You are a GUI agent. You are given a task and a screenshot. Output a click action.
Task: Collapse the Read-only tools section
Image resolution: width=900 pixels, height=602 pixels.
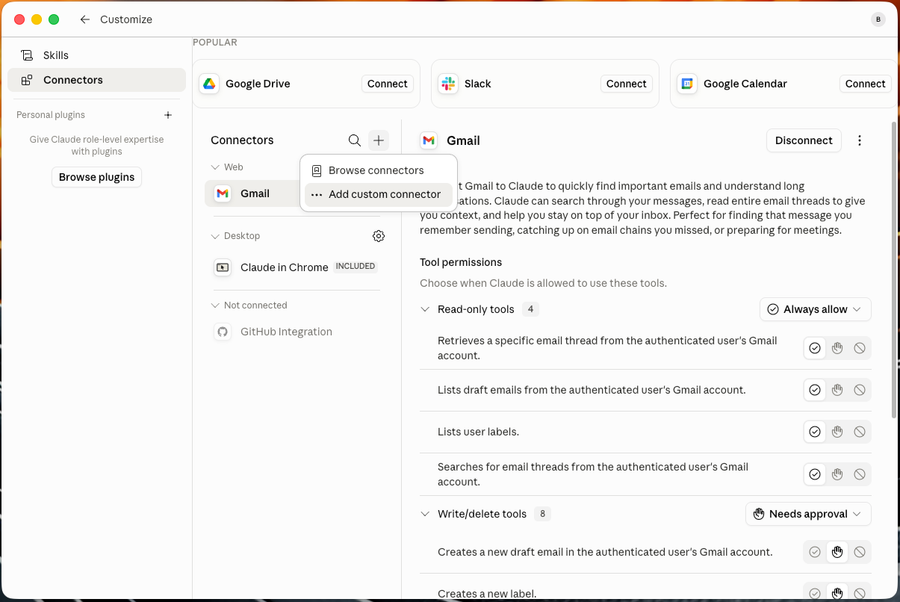coord(425,309)
